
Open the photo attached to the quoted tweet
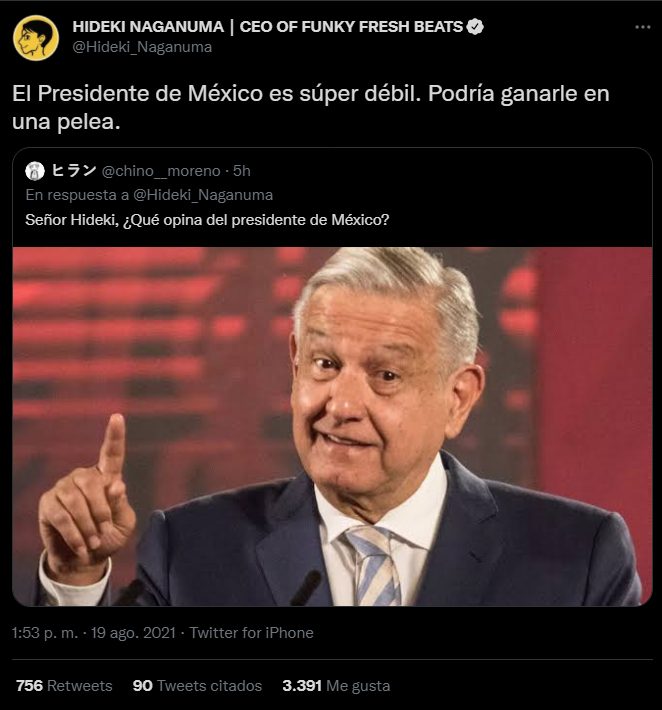[332, 425]
